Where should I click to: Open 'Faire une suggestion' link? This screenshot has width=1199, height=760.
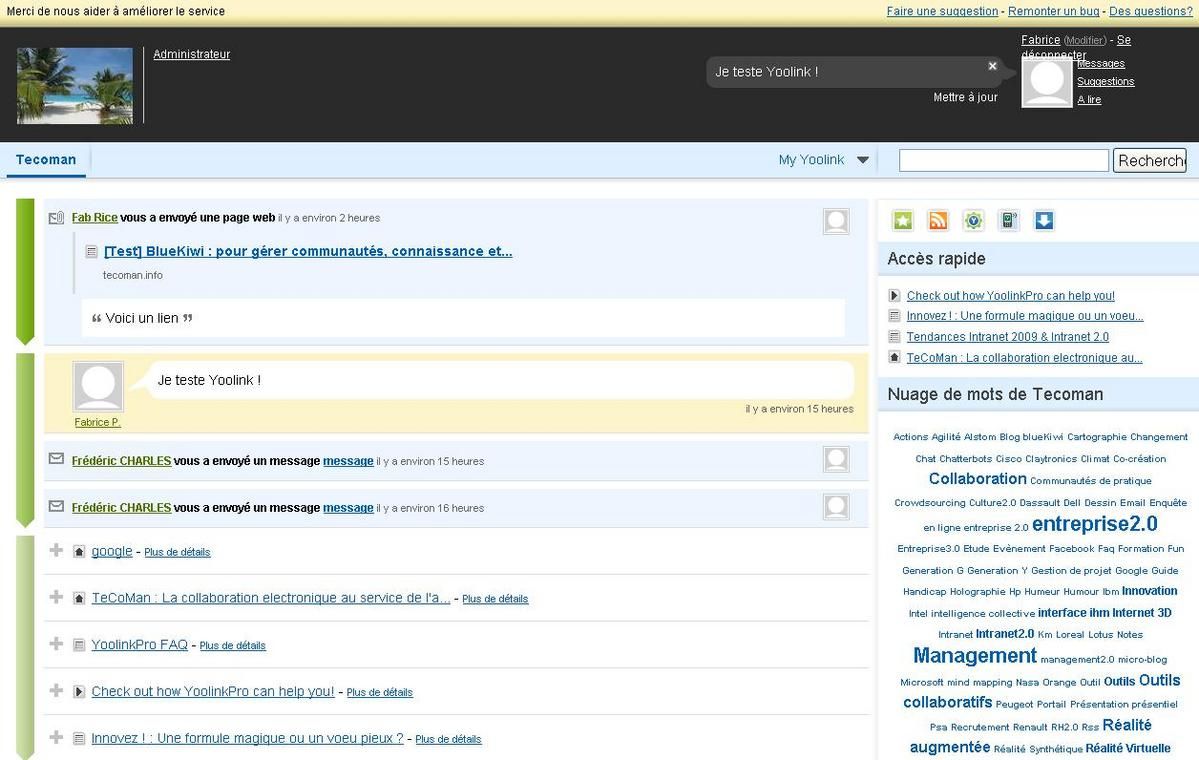pos(942,11)
